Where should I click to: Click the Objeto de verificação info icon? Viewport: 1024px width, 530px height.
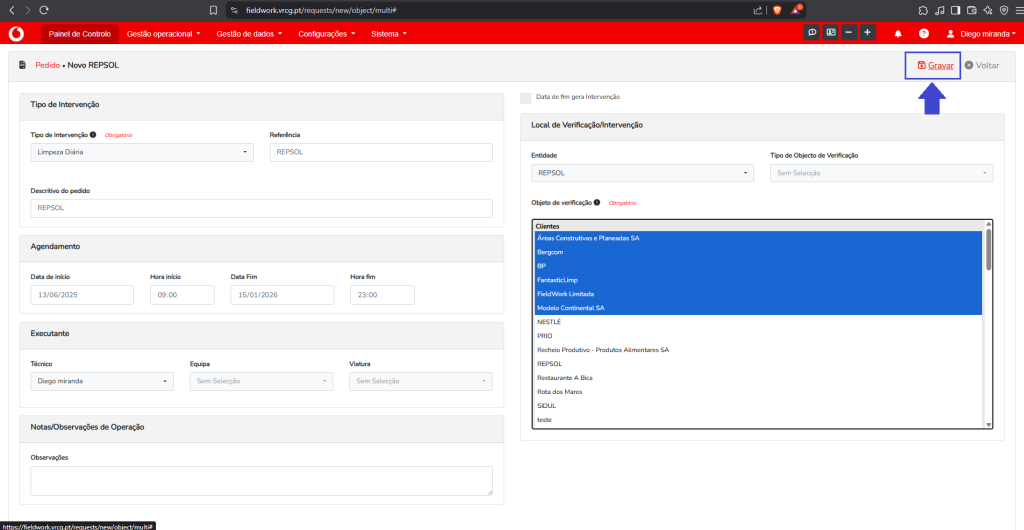(597, 203)
